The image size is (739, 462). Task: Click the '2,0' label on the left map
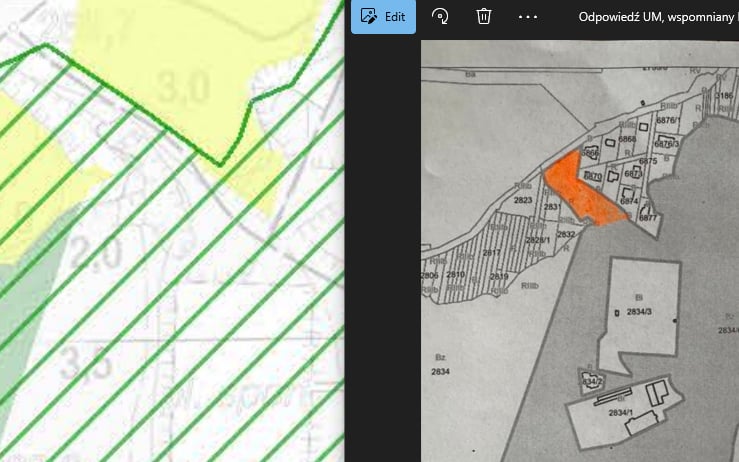[98, 253]
